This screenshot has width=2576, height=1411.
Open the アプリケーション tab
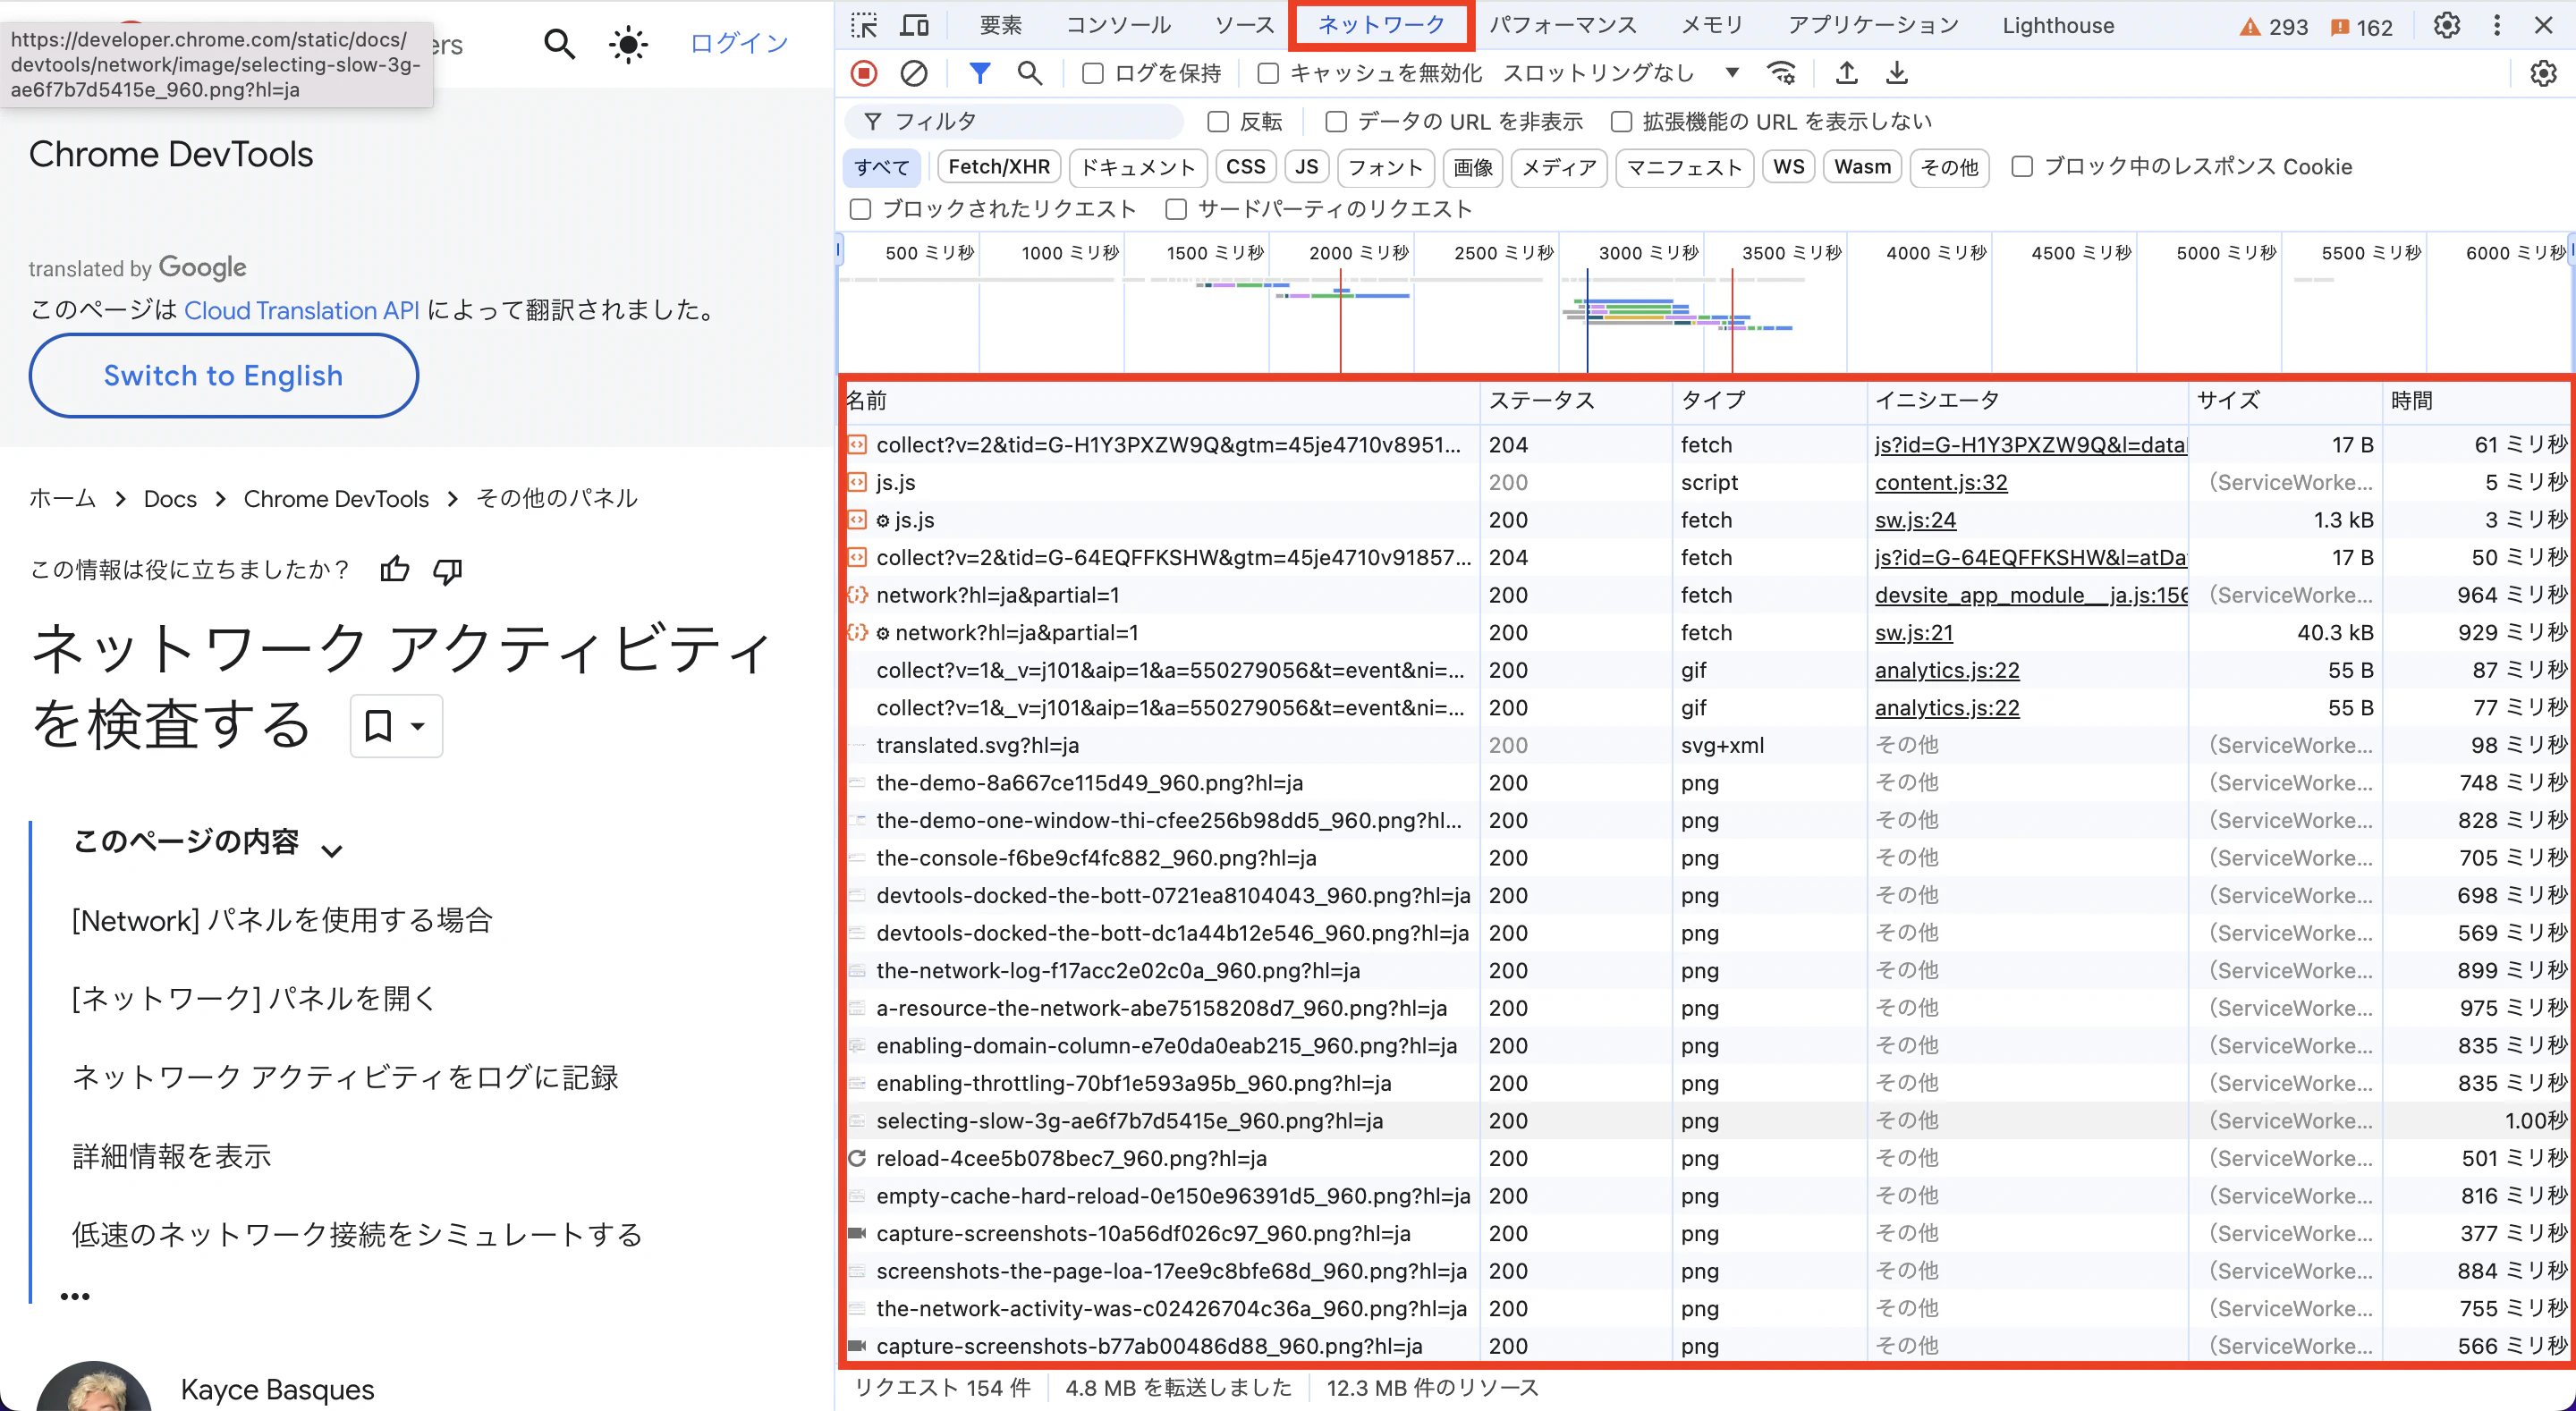click(1873, 25)
